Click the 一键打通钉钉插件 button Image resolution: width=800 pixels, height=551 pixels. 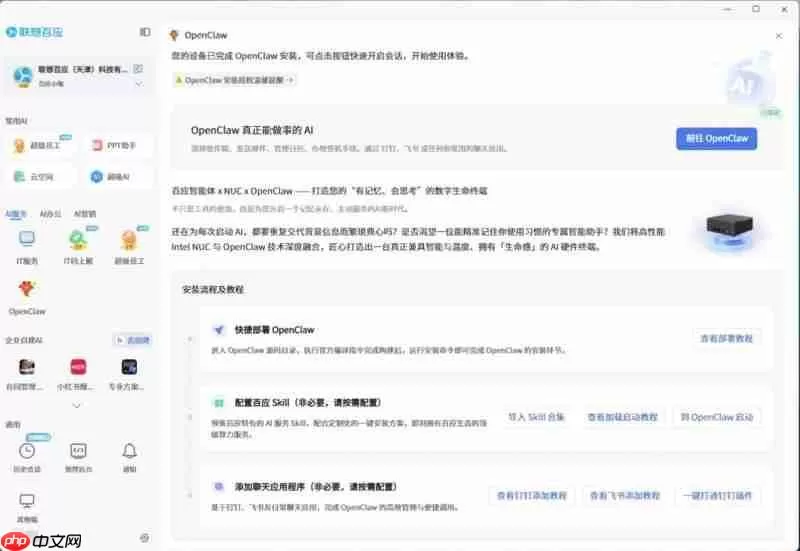(x=718, y=495)
